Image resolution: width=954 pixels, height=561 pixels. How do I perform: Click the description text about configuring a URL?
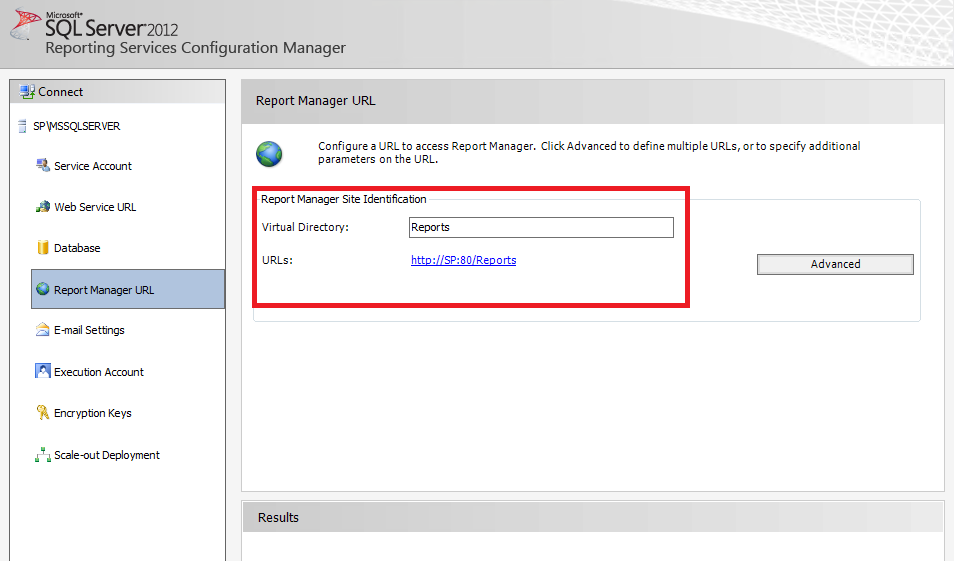[589, 153]
